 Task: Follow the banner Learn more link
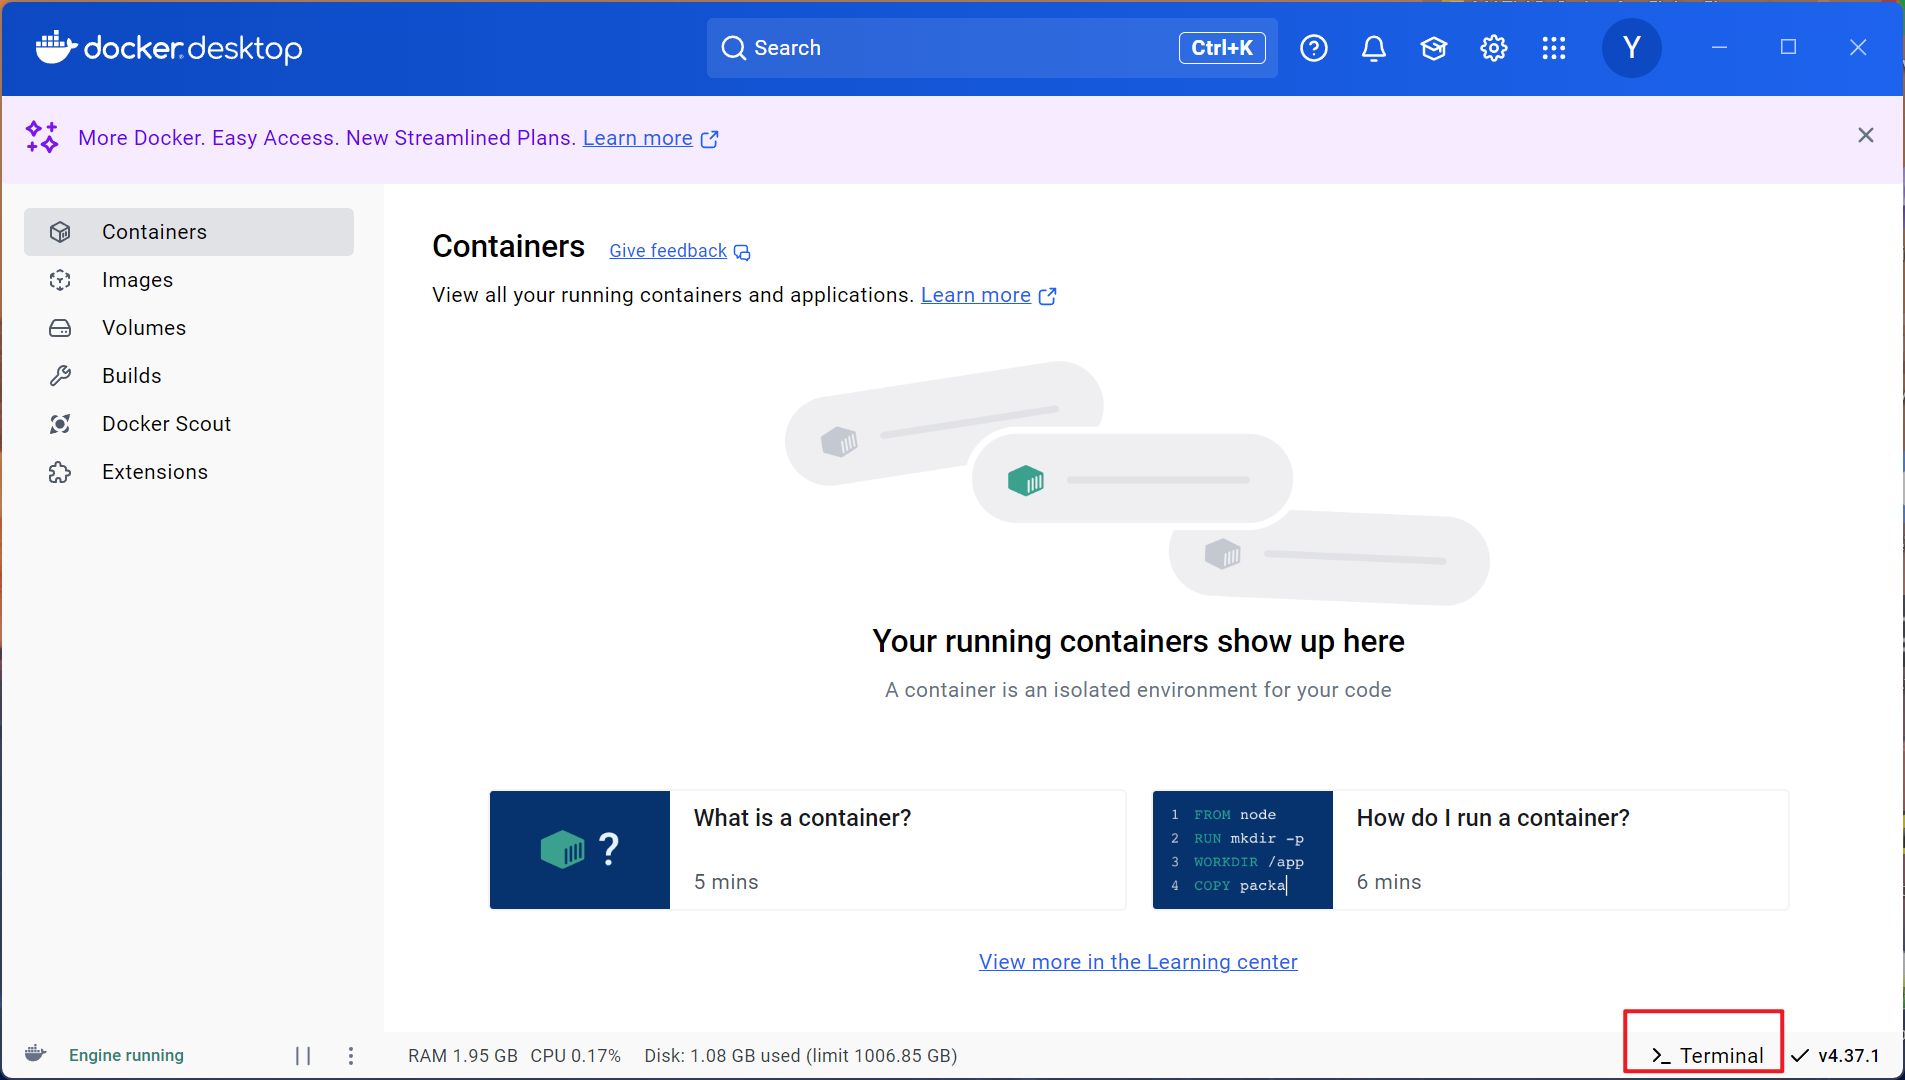638,138
